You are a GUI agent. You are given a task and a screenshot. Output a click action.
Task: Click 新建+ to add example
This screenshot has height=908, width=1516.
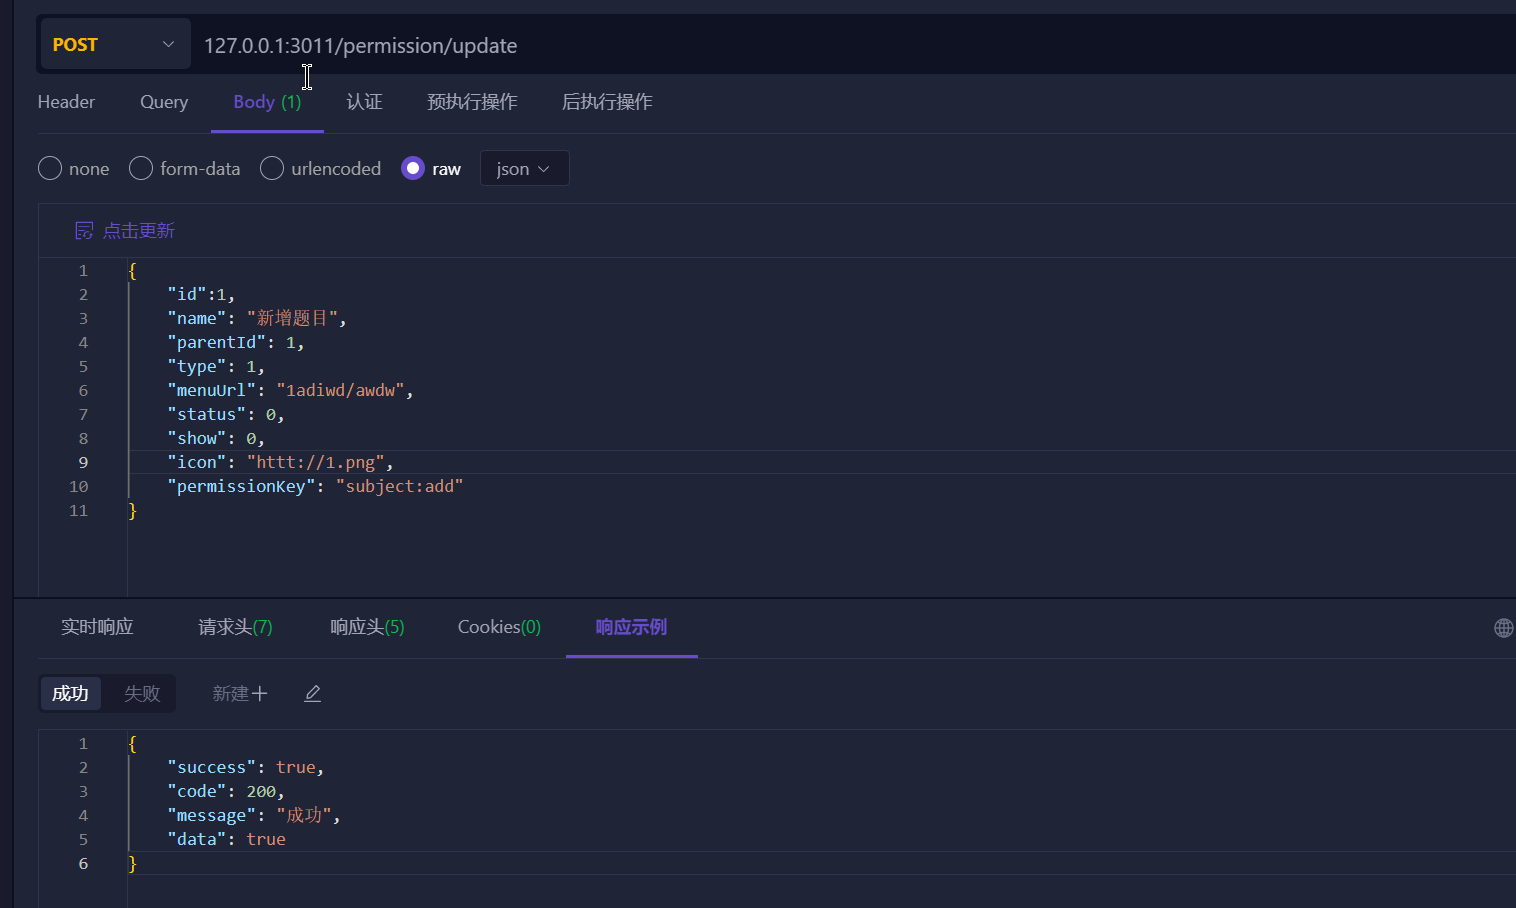(240, 694)
